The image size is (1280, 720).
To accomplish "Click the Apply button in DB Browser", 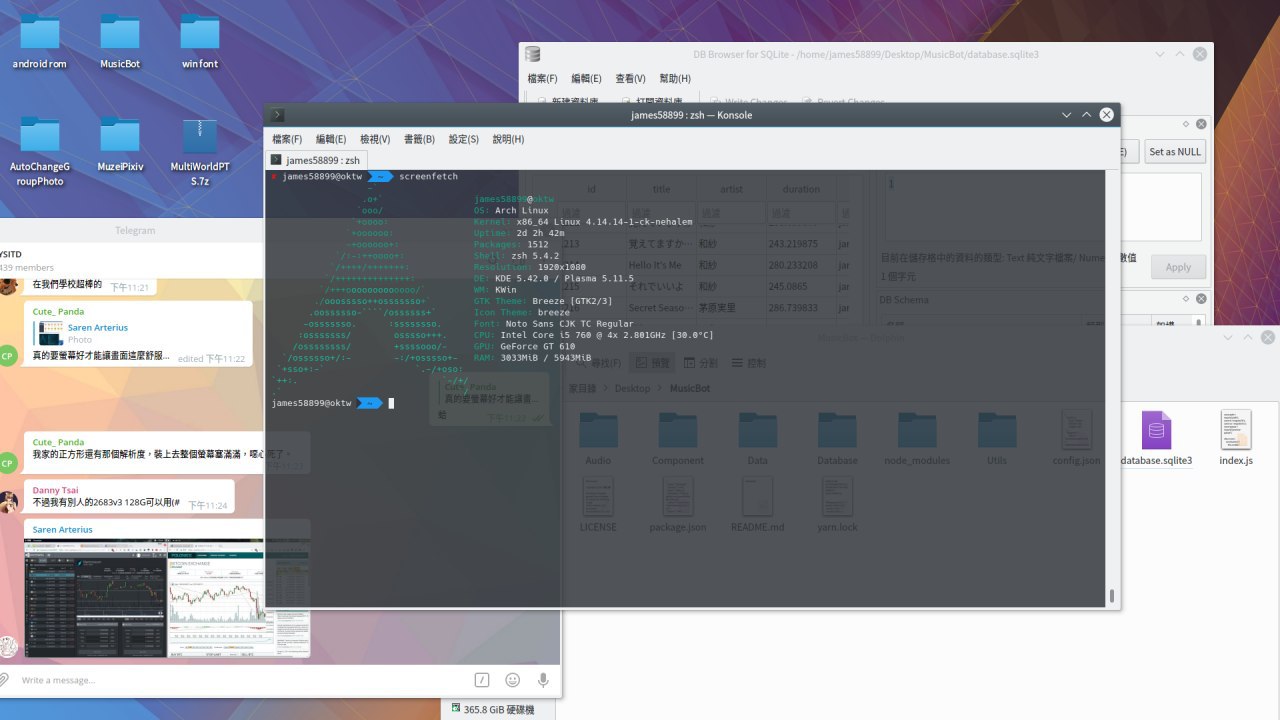I will (1178, 267).
